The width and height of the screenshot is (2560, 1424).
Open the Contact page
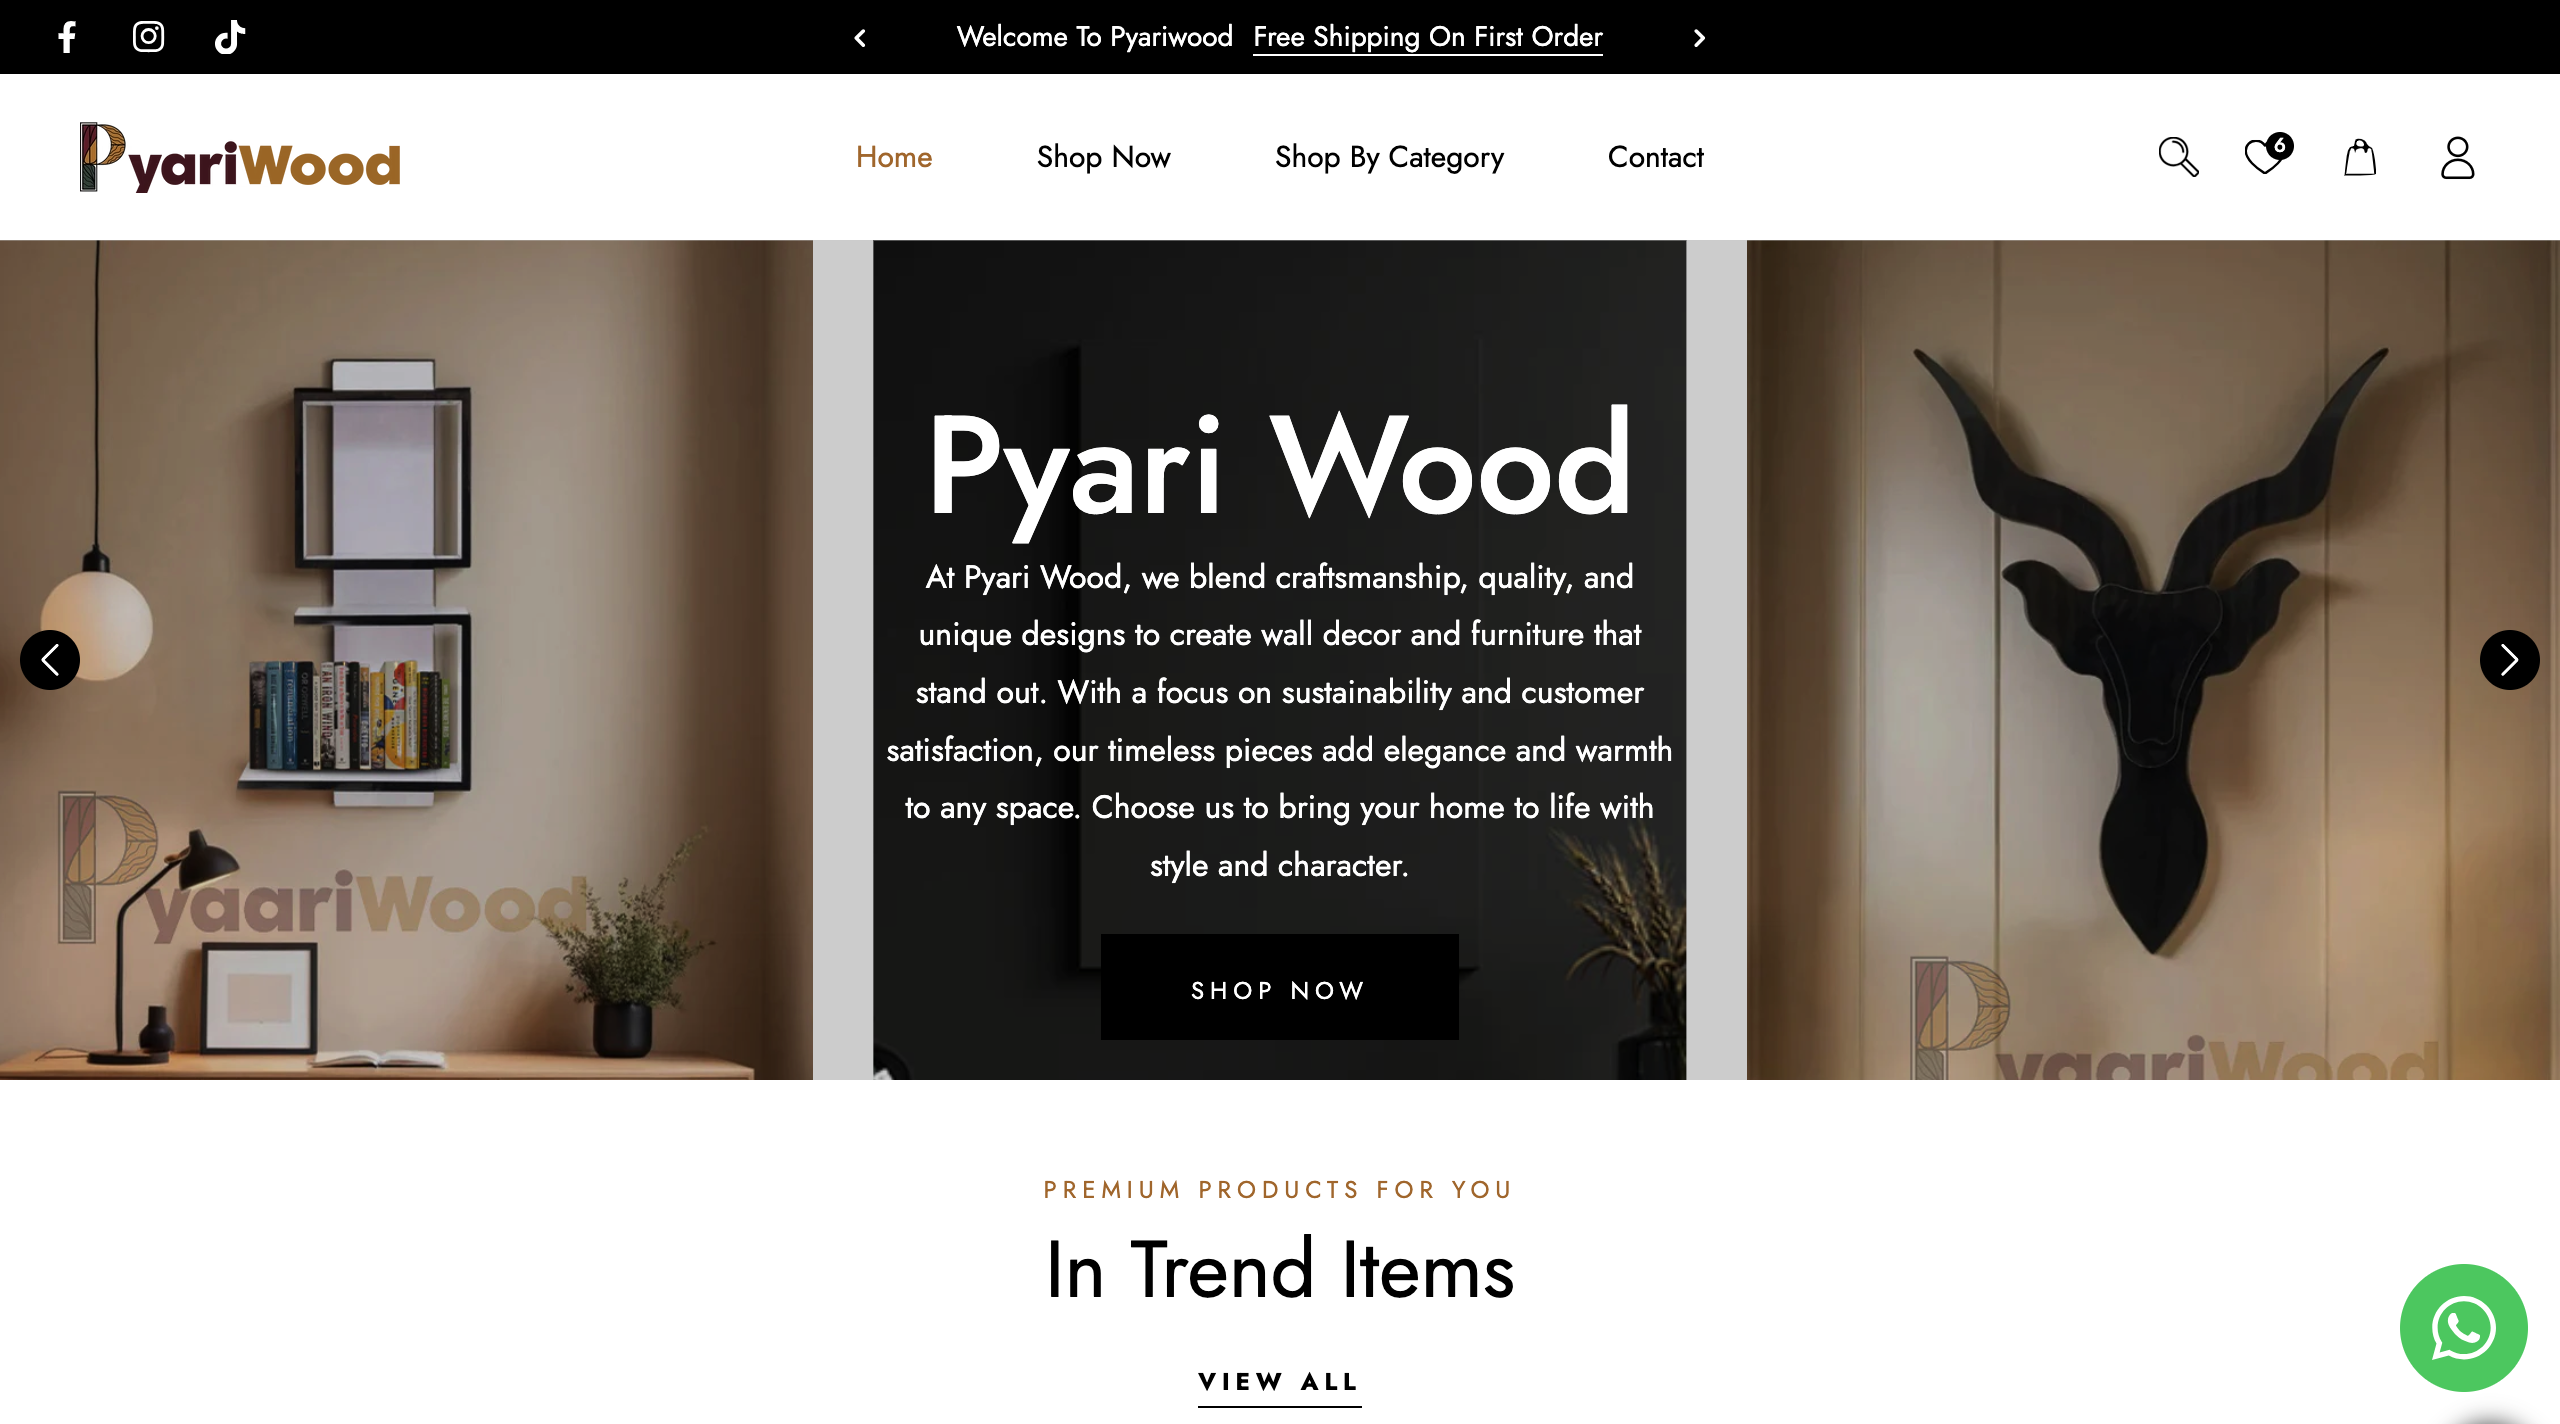tap(1655, 157)
